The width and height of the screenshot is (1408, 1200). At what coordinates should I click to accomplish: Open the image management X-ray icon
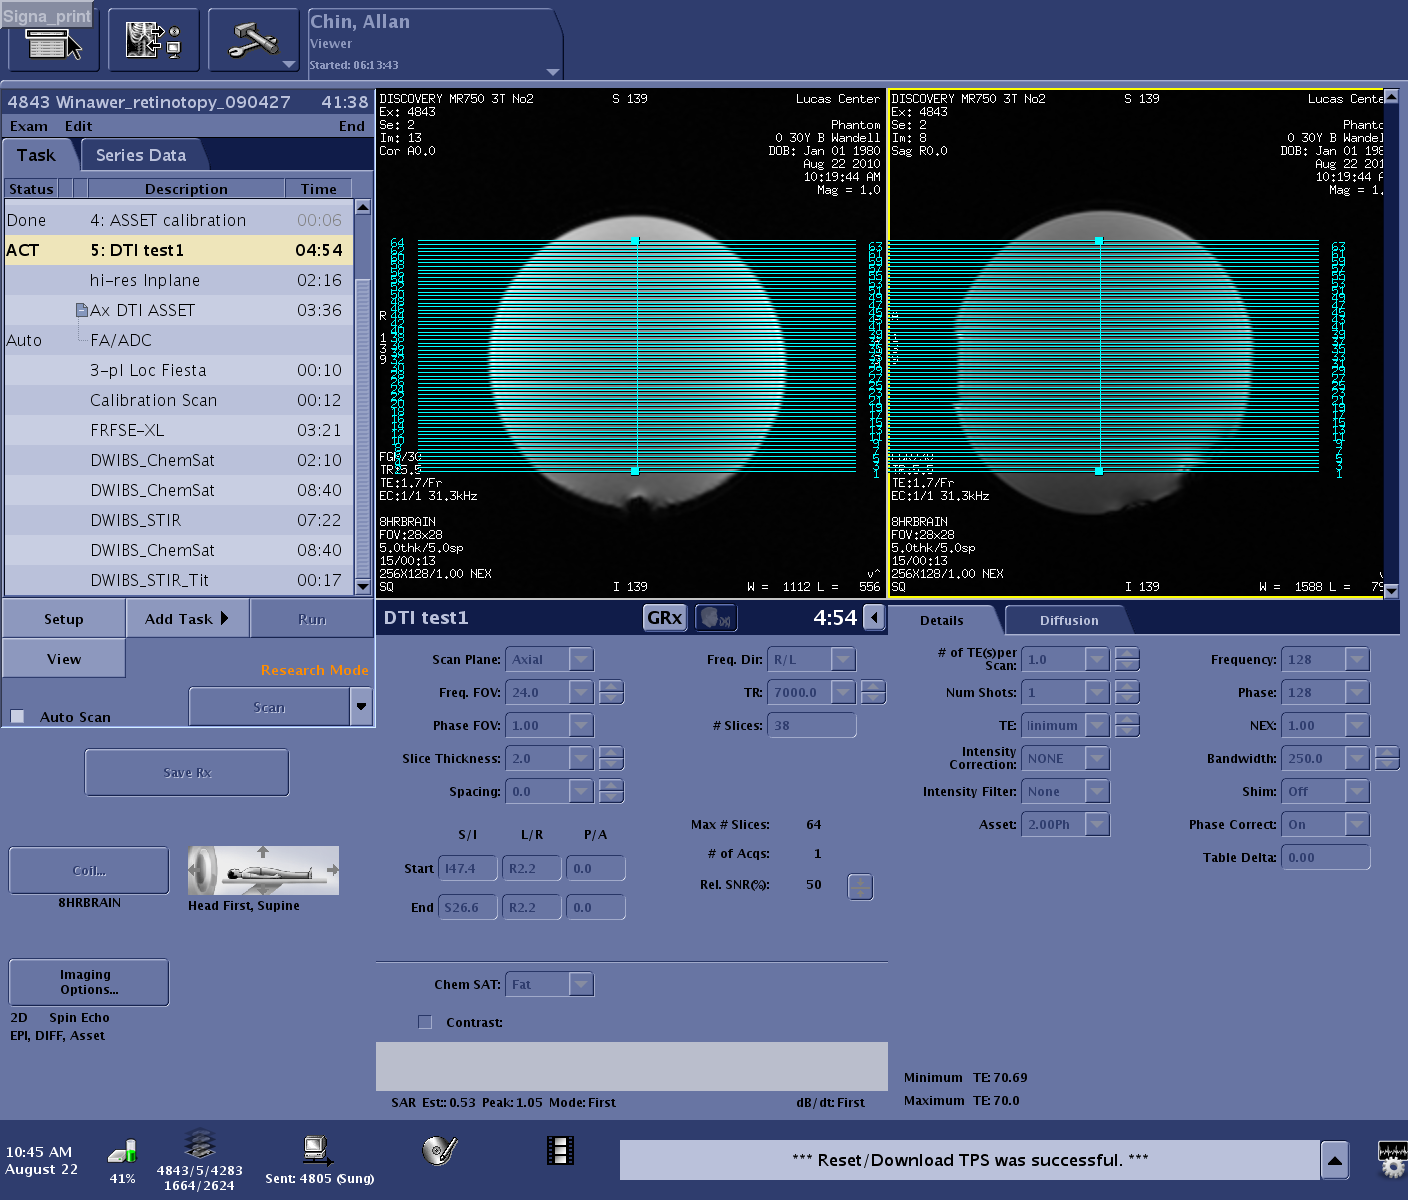153,41
